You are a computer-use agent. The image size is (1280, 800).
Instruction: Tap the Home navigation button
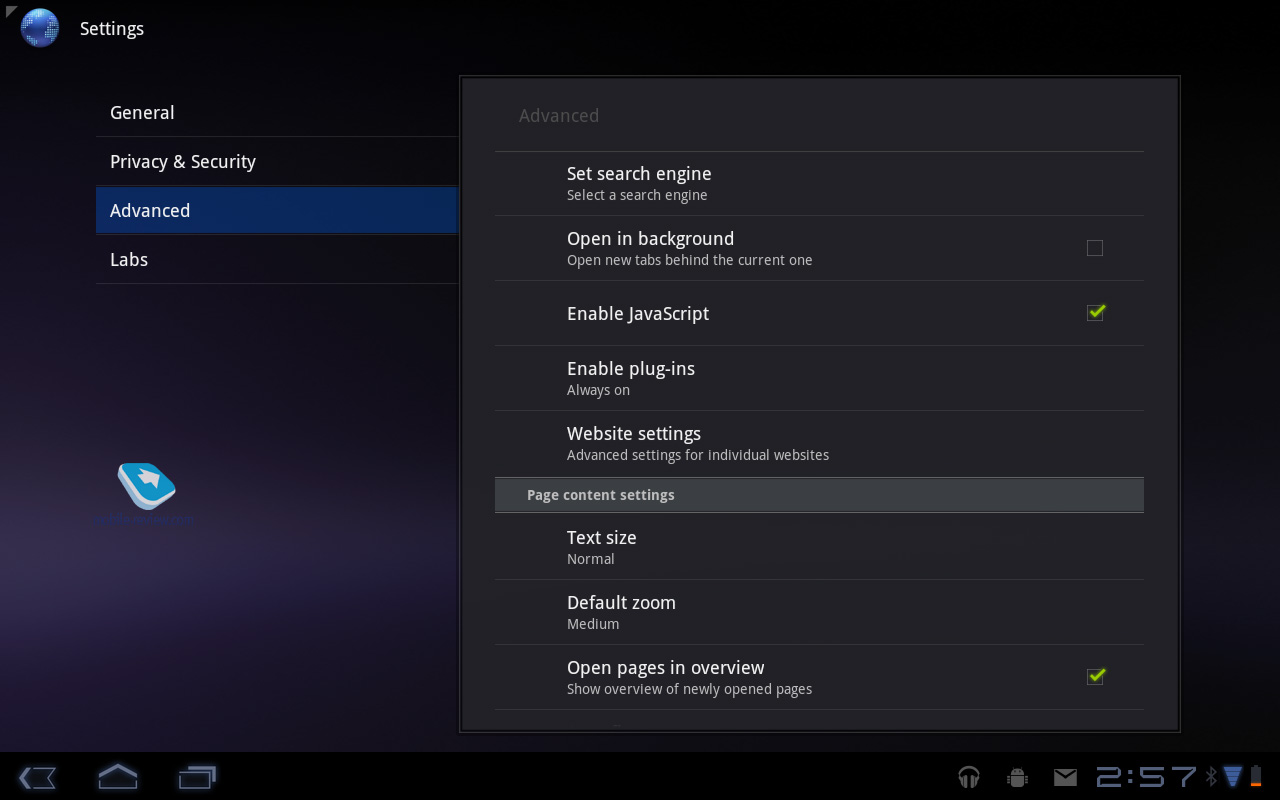(117, 777)
